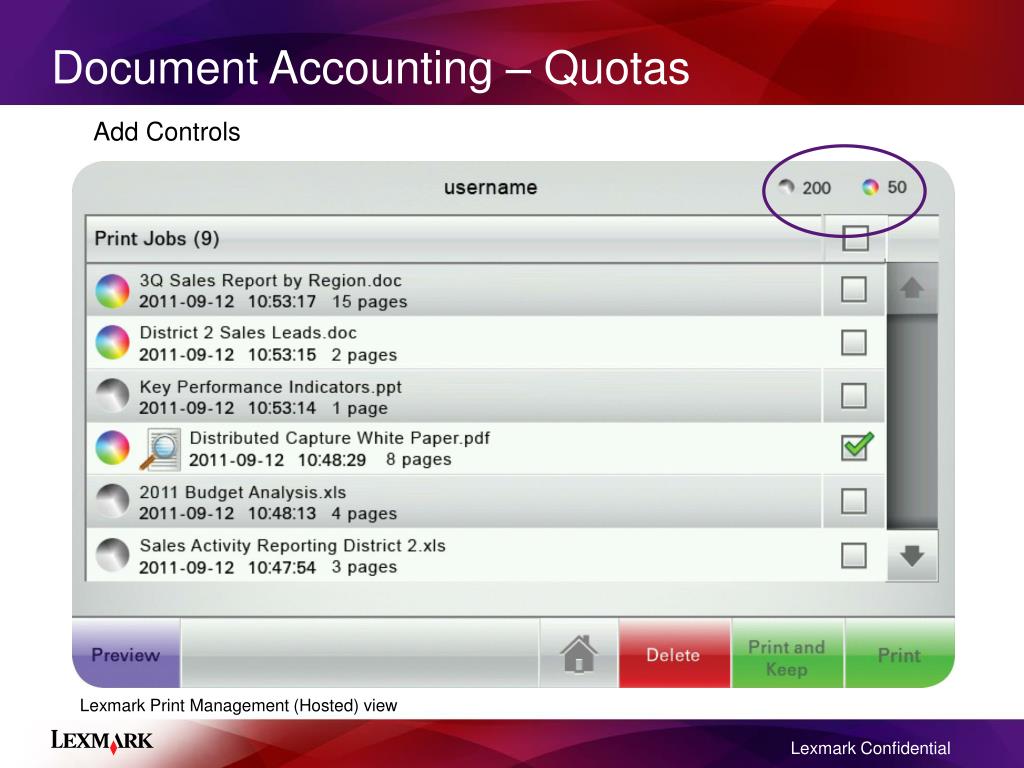Check the box for 2011 Budget Analysis.xls
1024x768 pixels.
click(x=854, y=502)
